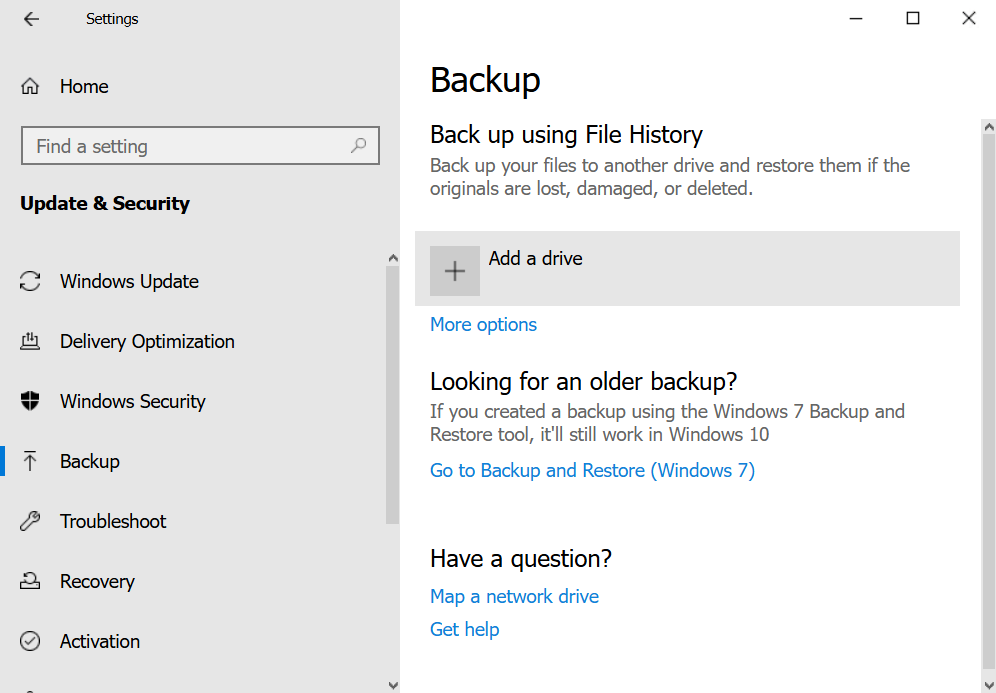Image resolution: width=996 pixels, height=693 pixels.
Task: Click the sidebar scrollbar down arrow
Action: pyautogui.click(x=392, y=684)
